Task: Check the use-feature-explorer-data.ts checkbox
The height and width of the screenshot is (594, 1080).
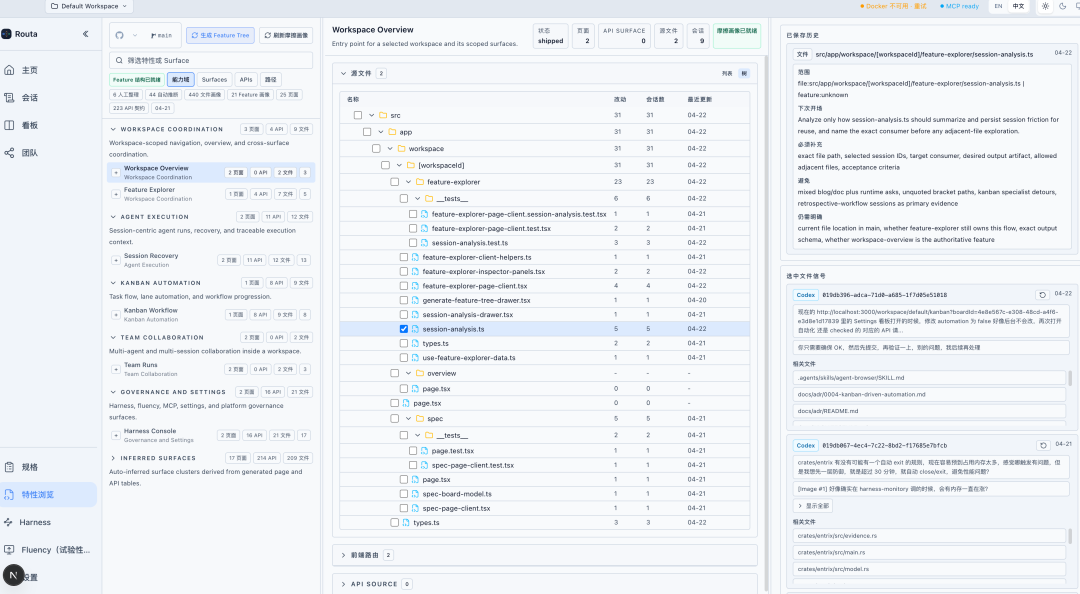Action: pos(404,358)
